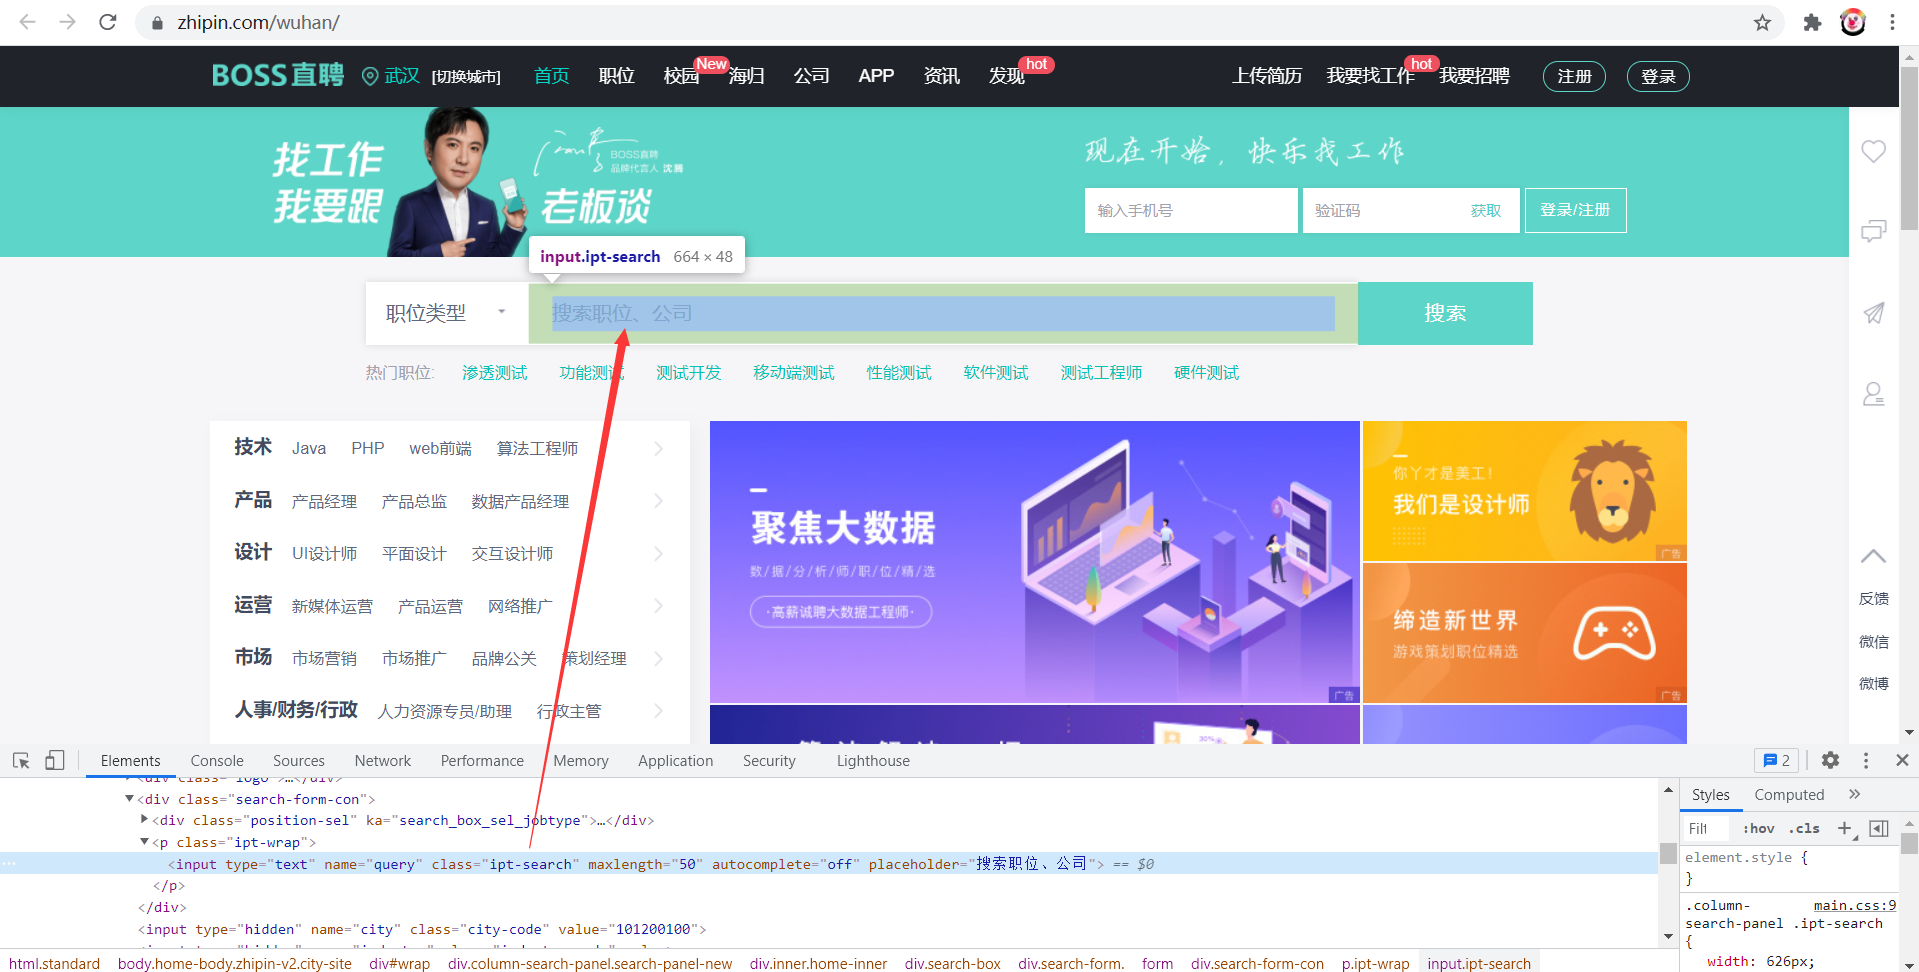Click the 输入手机号 phone field

point(1191,210)
